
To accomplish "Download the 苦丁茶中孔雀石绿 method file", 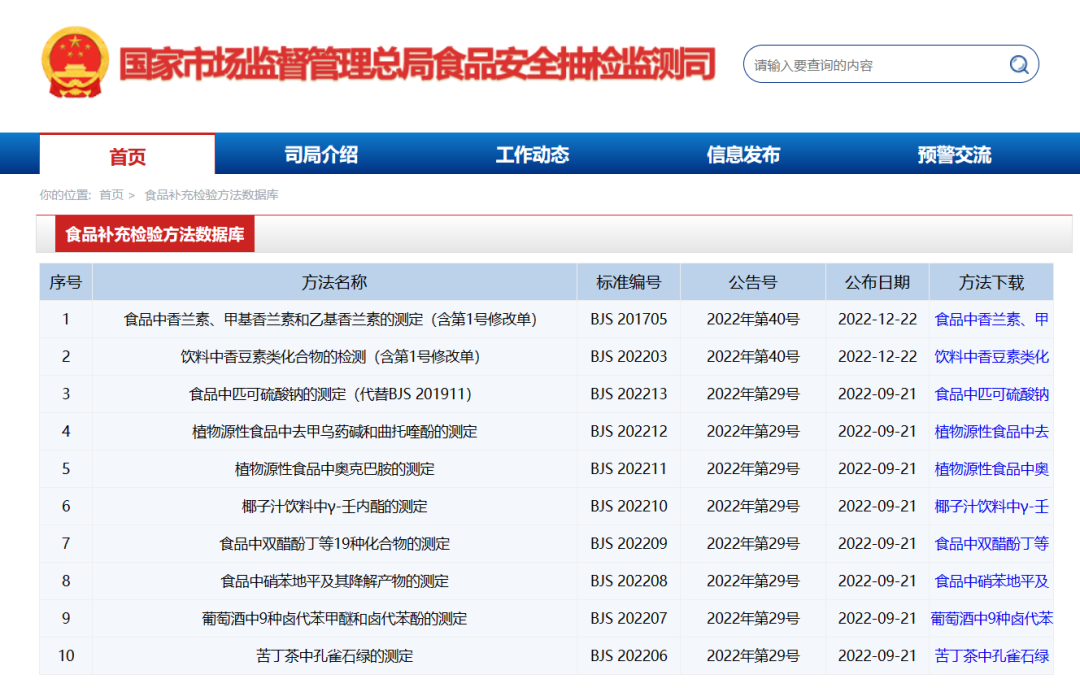I will coord(991,656).
